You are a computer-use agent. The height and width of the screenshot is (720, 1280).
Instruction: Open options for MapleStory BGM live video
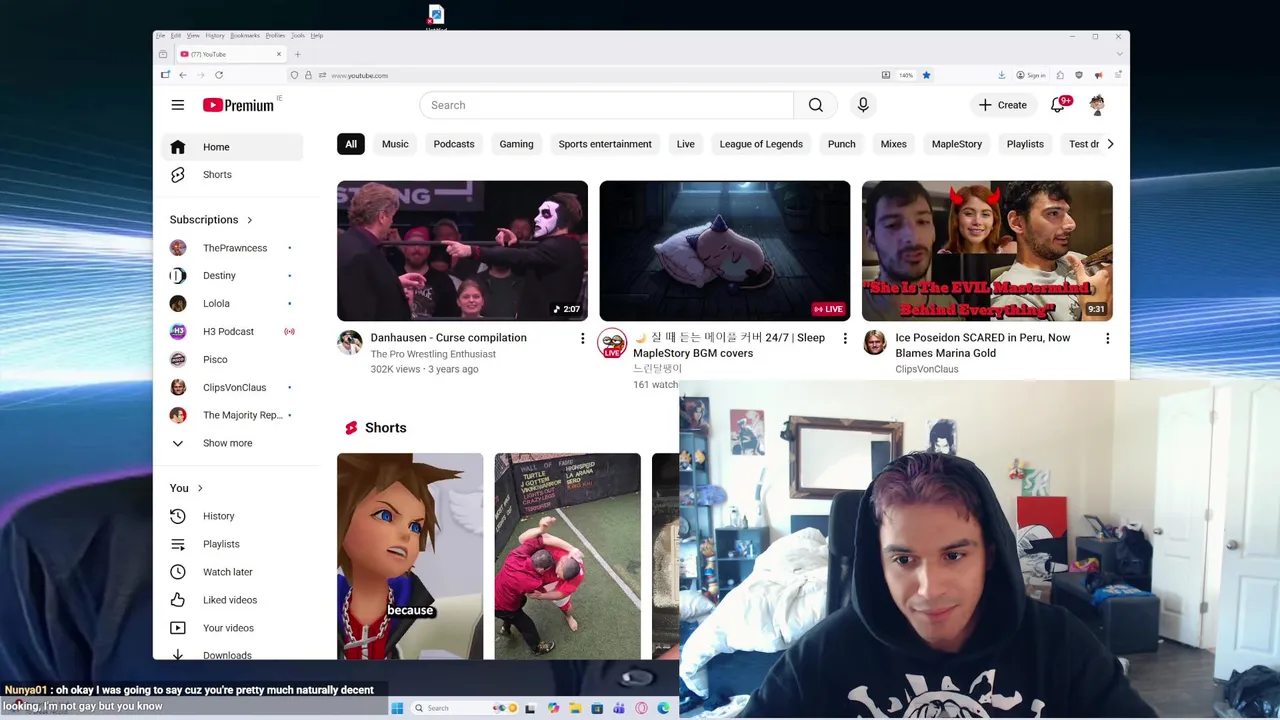pyautogui.click(x=845, y=339)
